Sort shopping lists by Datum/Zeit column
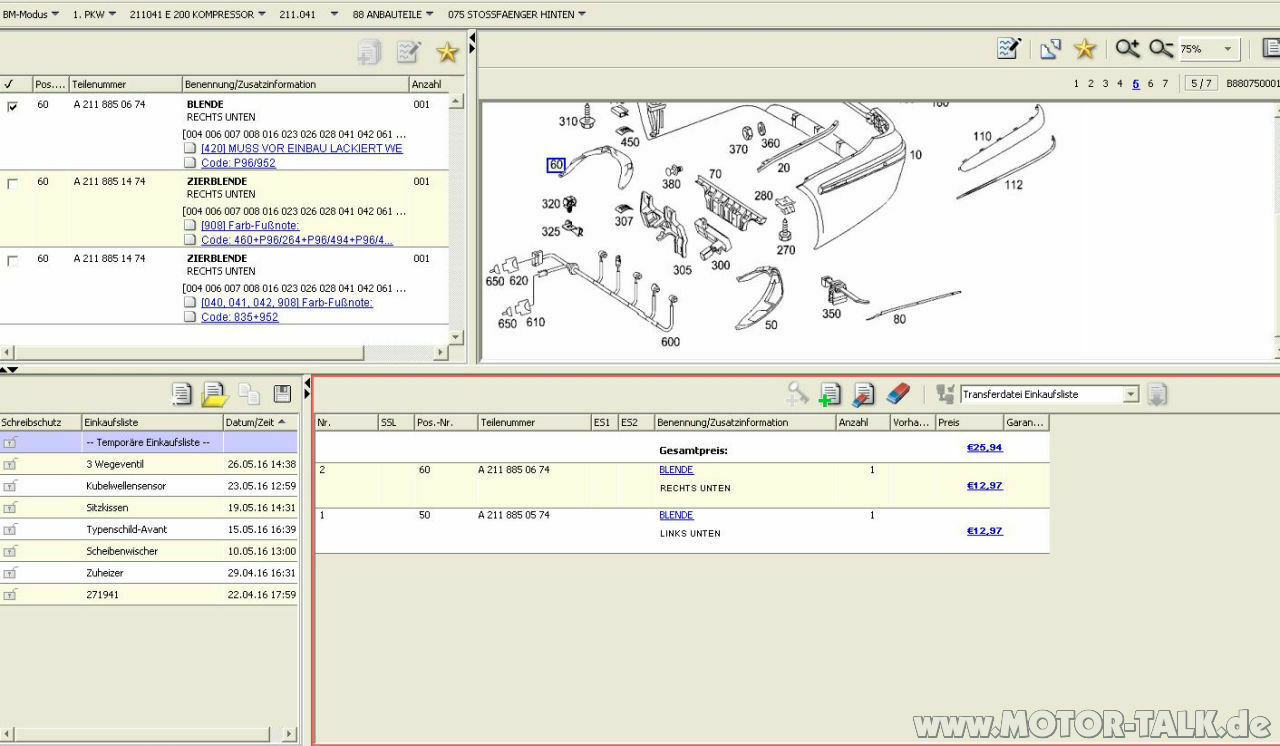The height and width of the screenshot is (746, 1280). [260, 422]
